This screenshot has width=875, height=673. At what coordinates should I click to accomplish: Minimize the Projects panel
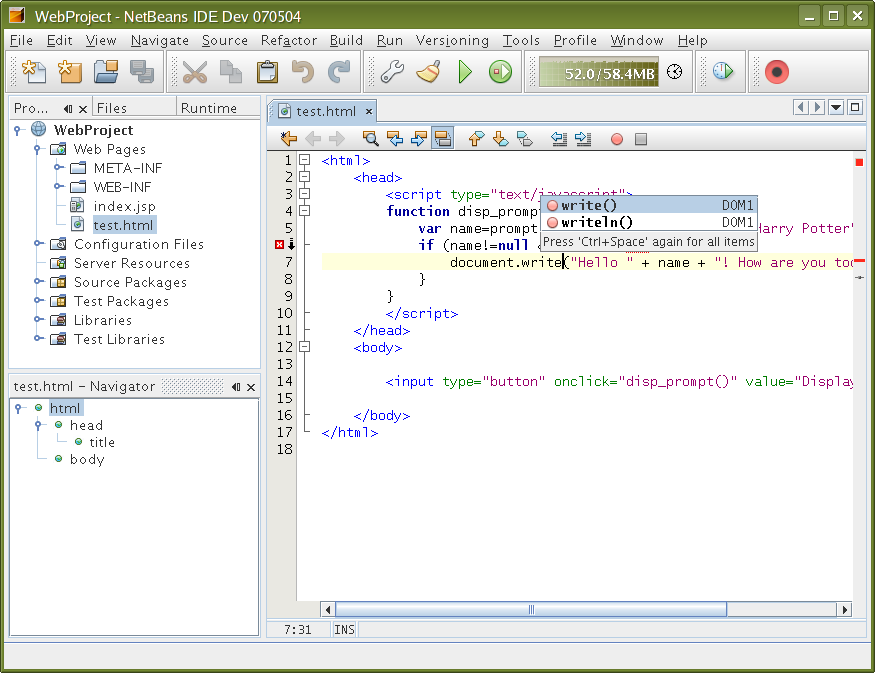(x=68, y=109)
